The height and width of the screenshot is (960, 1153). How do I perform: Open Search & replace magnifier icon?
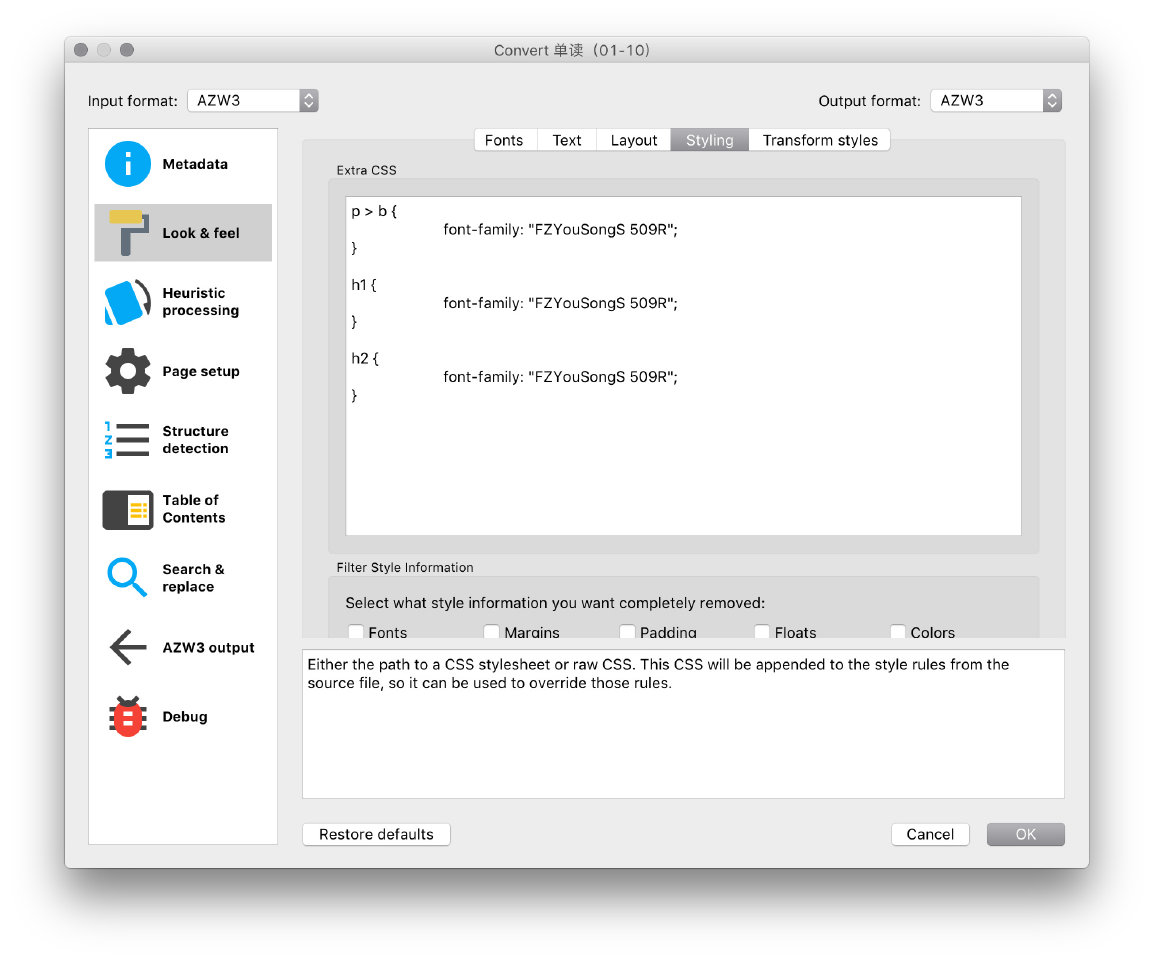pos(128,578)
